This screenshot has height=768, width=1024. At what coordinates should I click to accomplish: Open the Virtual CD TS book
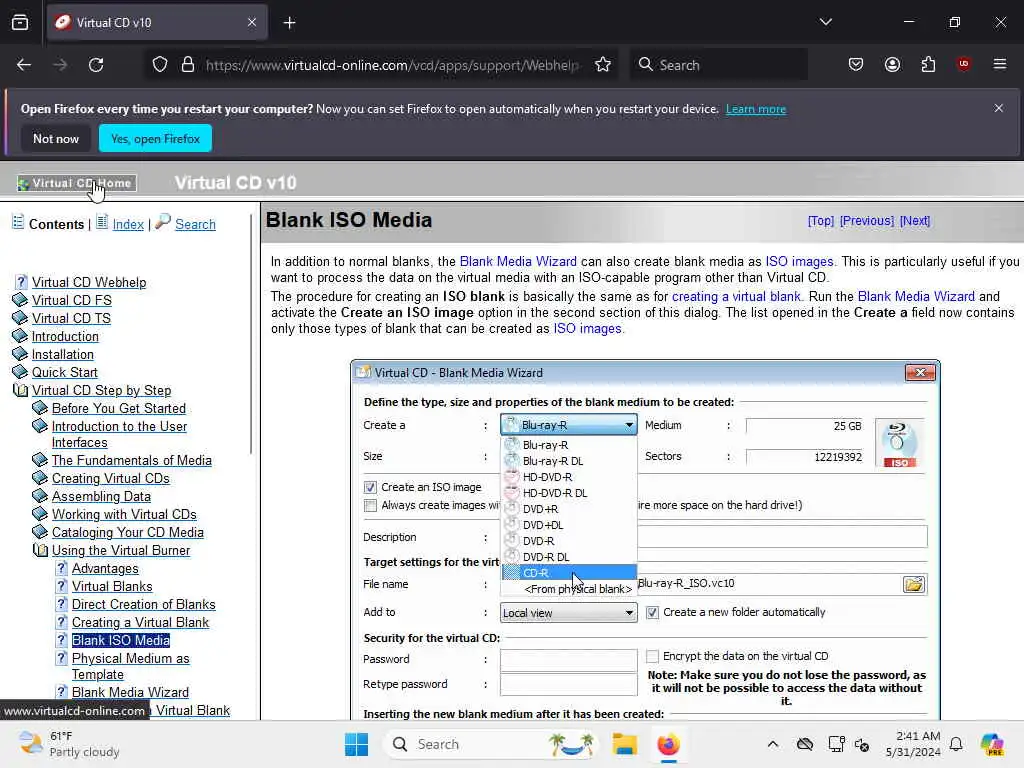pos(71,318)
